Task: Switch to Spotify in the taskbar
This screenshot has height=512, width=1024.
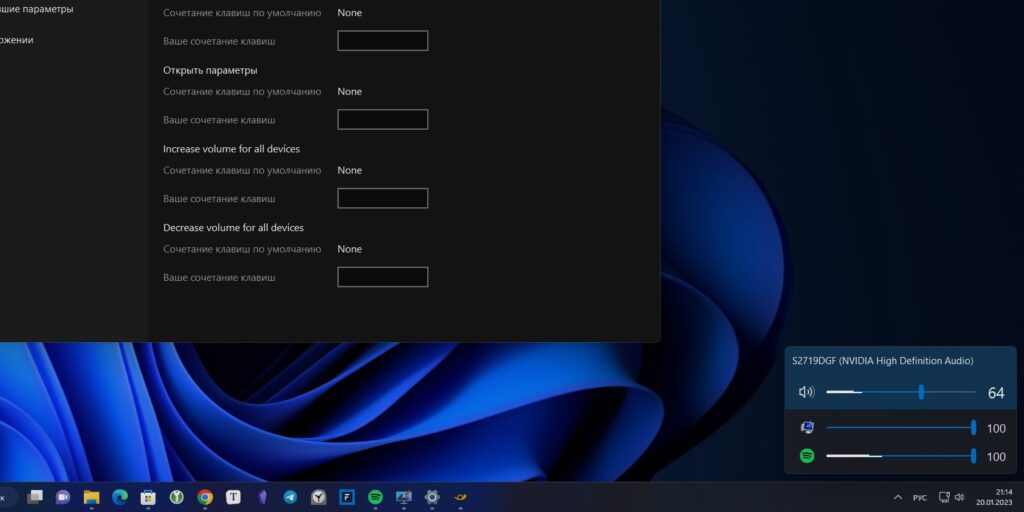Action: 376,497
